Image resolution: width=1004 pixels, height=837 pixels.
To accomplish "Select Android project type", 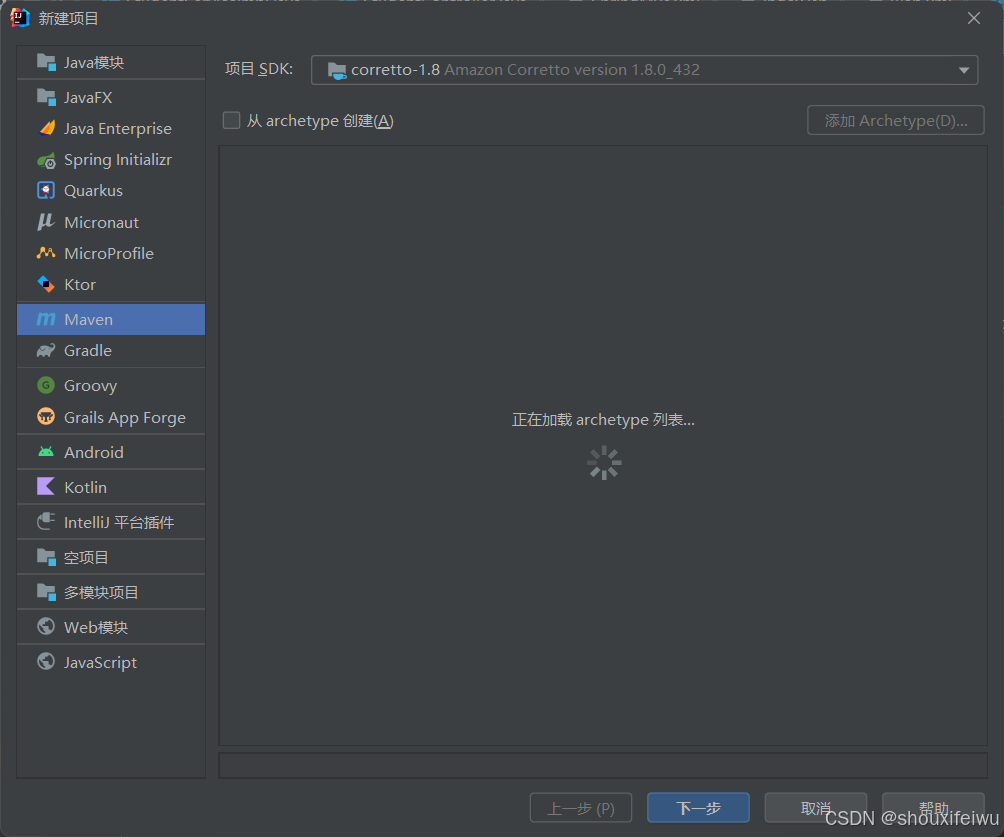I will pyautogui.click(x=111, y=452).
